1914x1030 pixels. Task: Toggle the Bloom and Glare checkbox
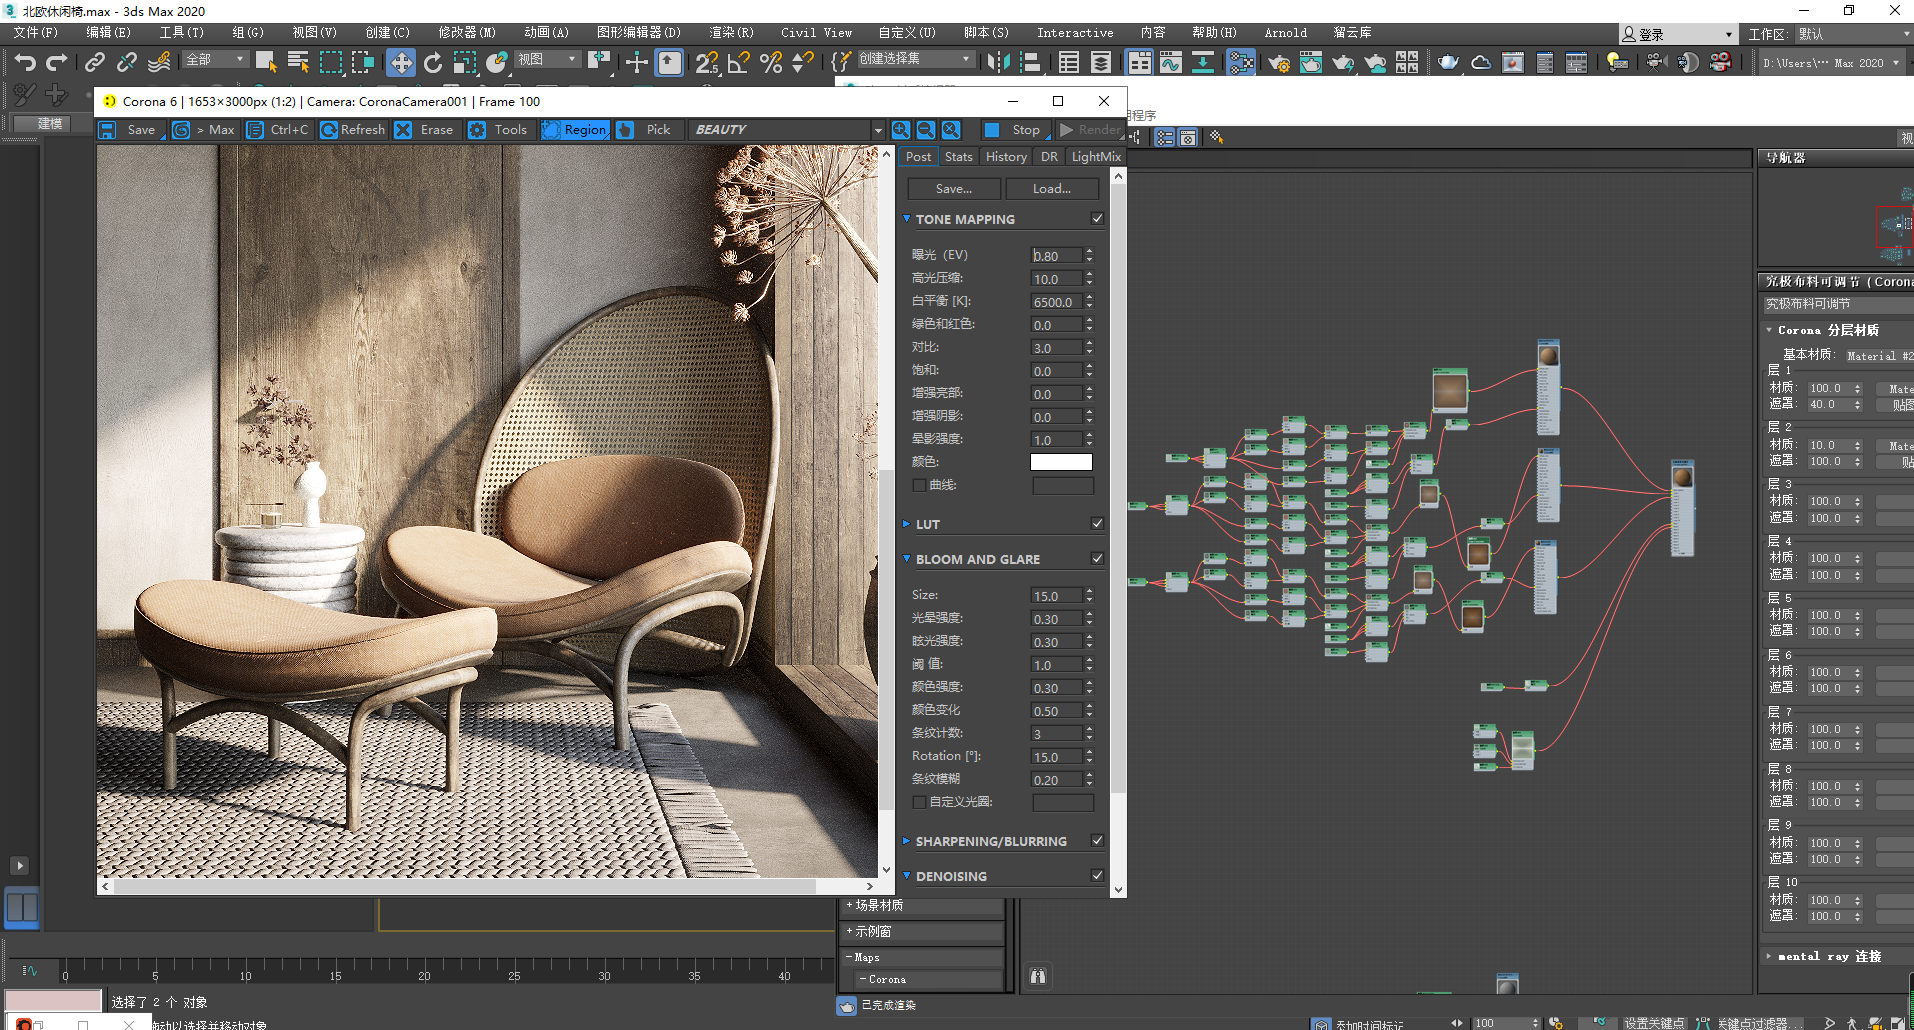[1097, 559]
